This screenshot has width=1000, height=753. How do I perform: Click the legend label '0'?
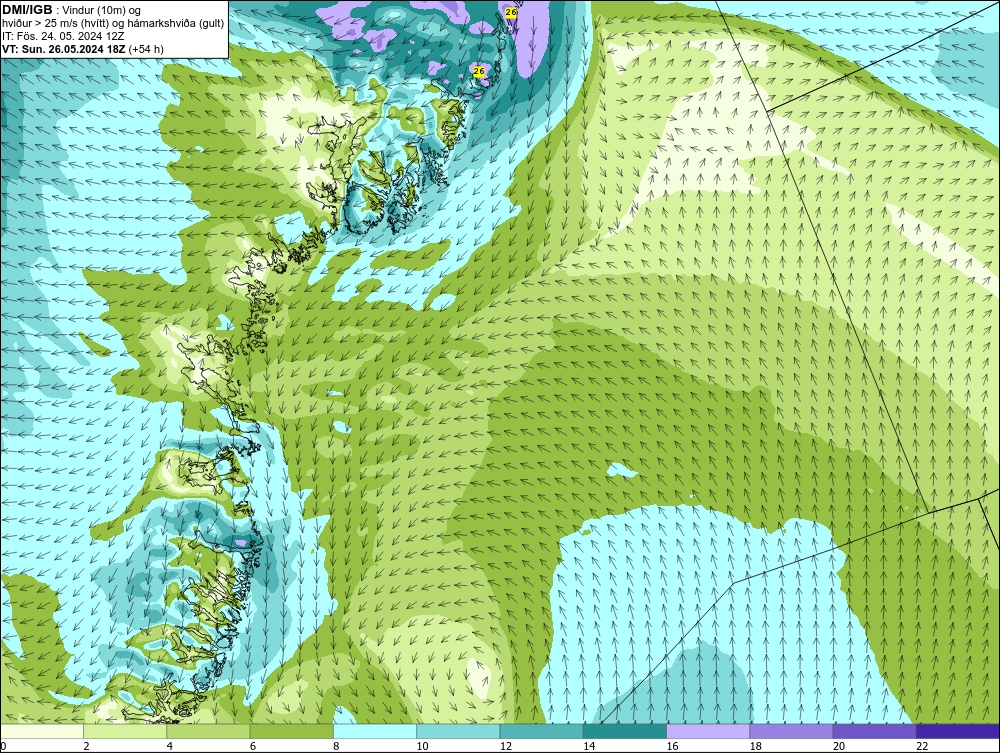click(3, 747)
